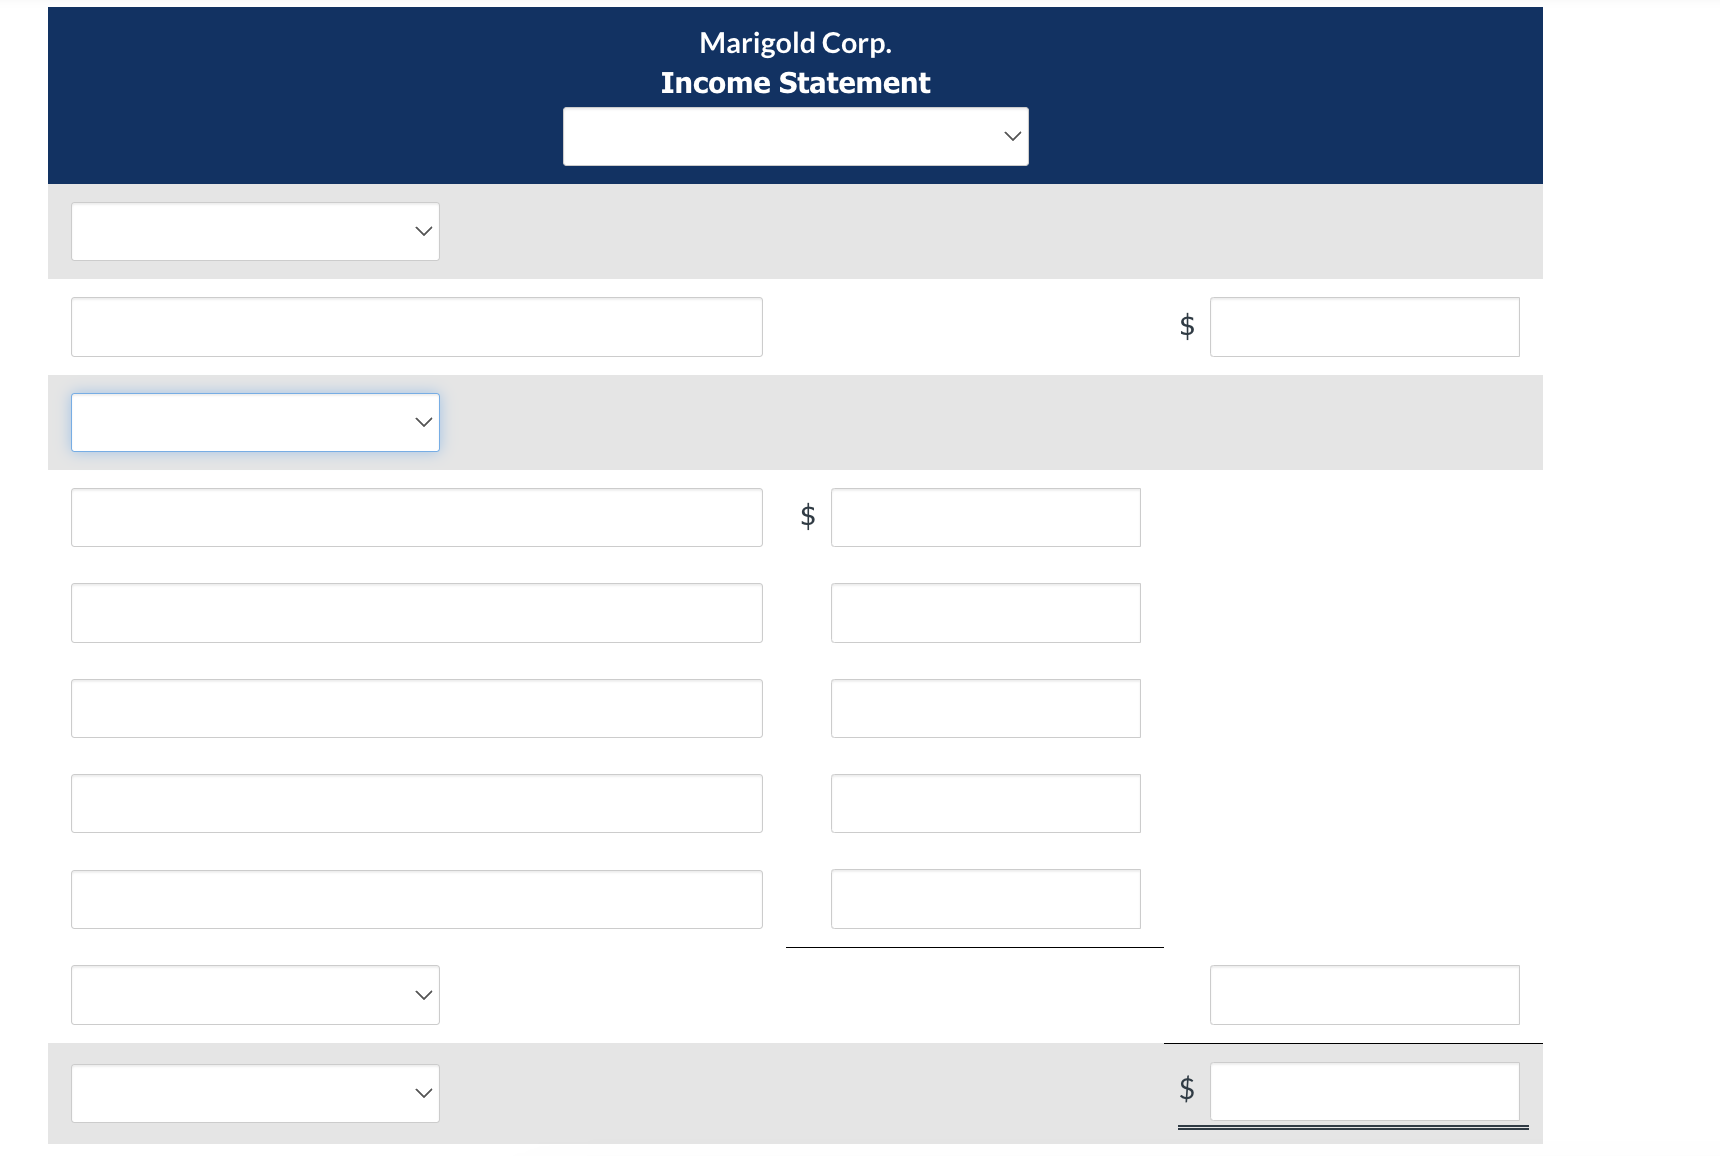Click the fourth account title field
Viewport: 1720px width, 1156px height.
point(416,803)
